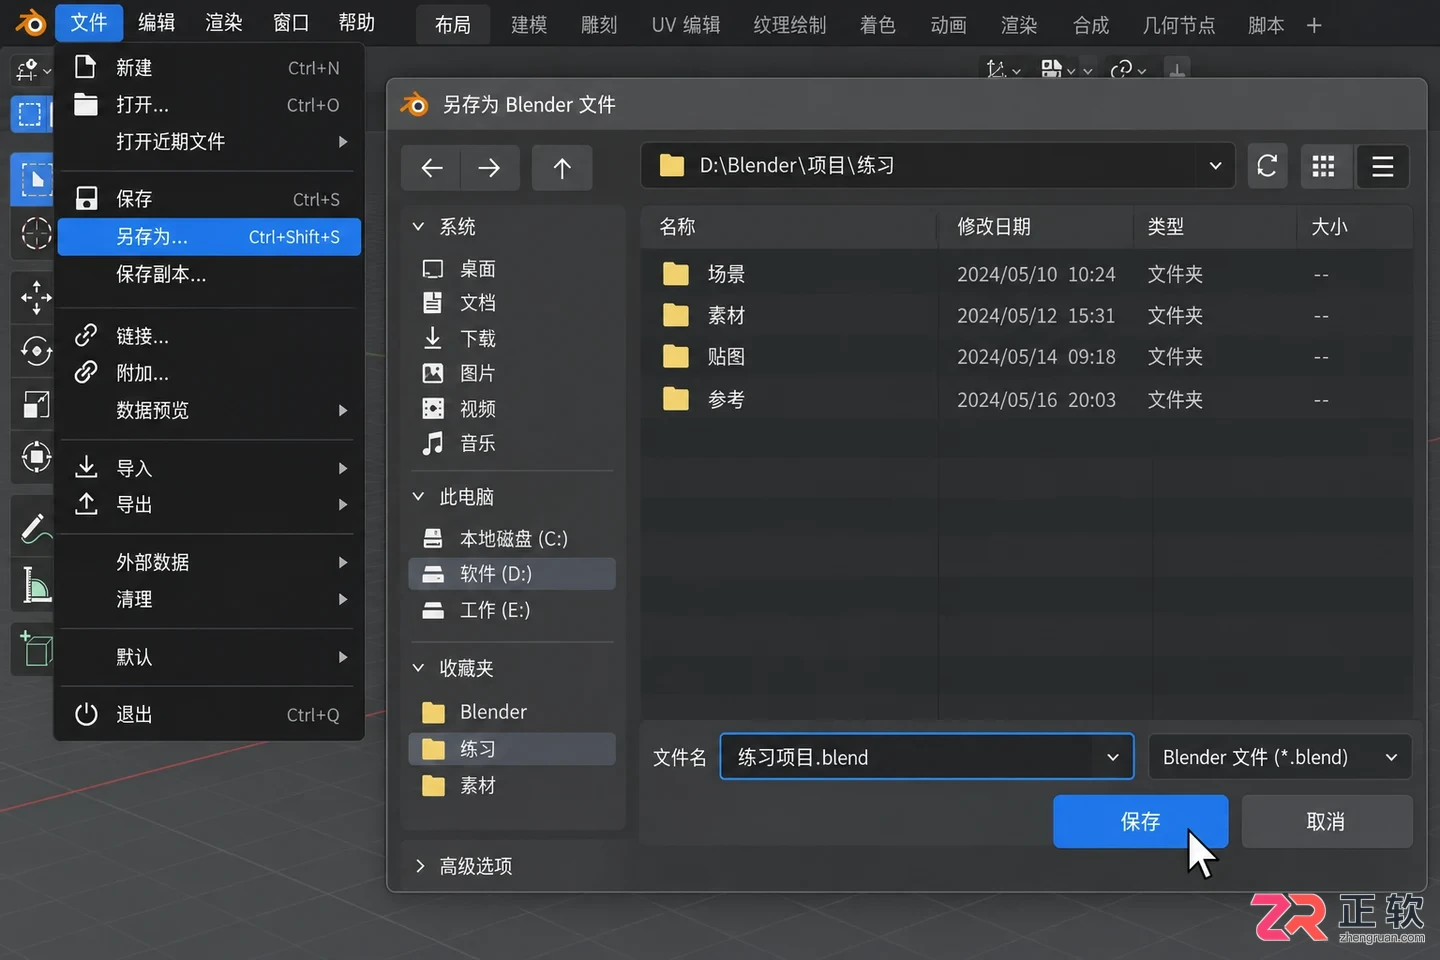Choose 打开... from the file menu

point(209,105)
